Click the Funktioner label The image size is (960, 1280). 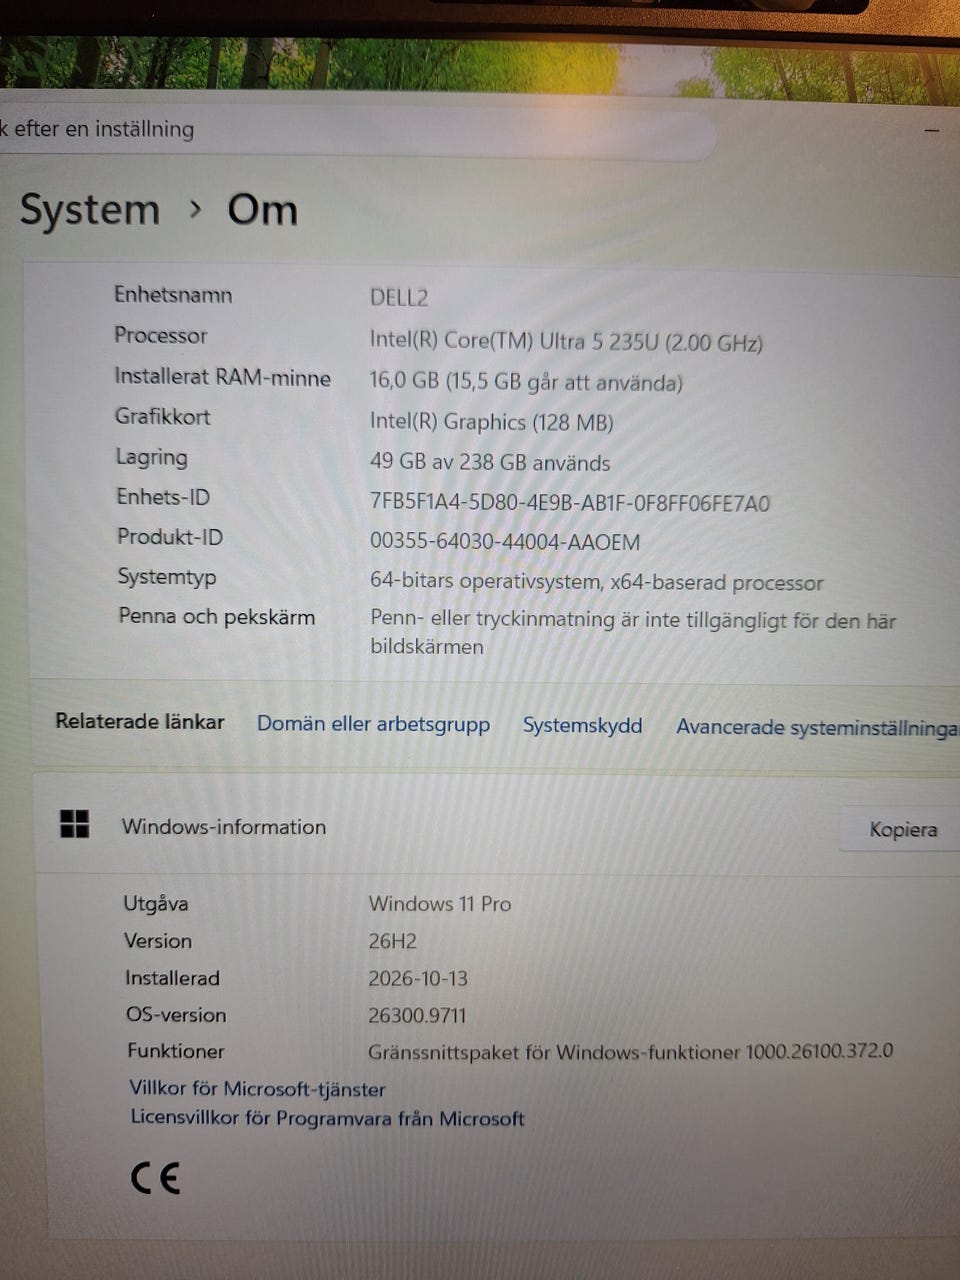(x=176, y=1051)
